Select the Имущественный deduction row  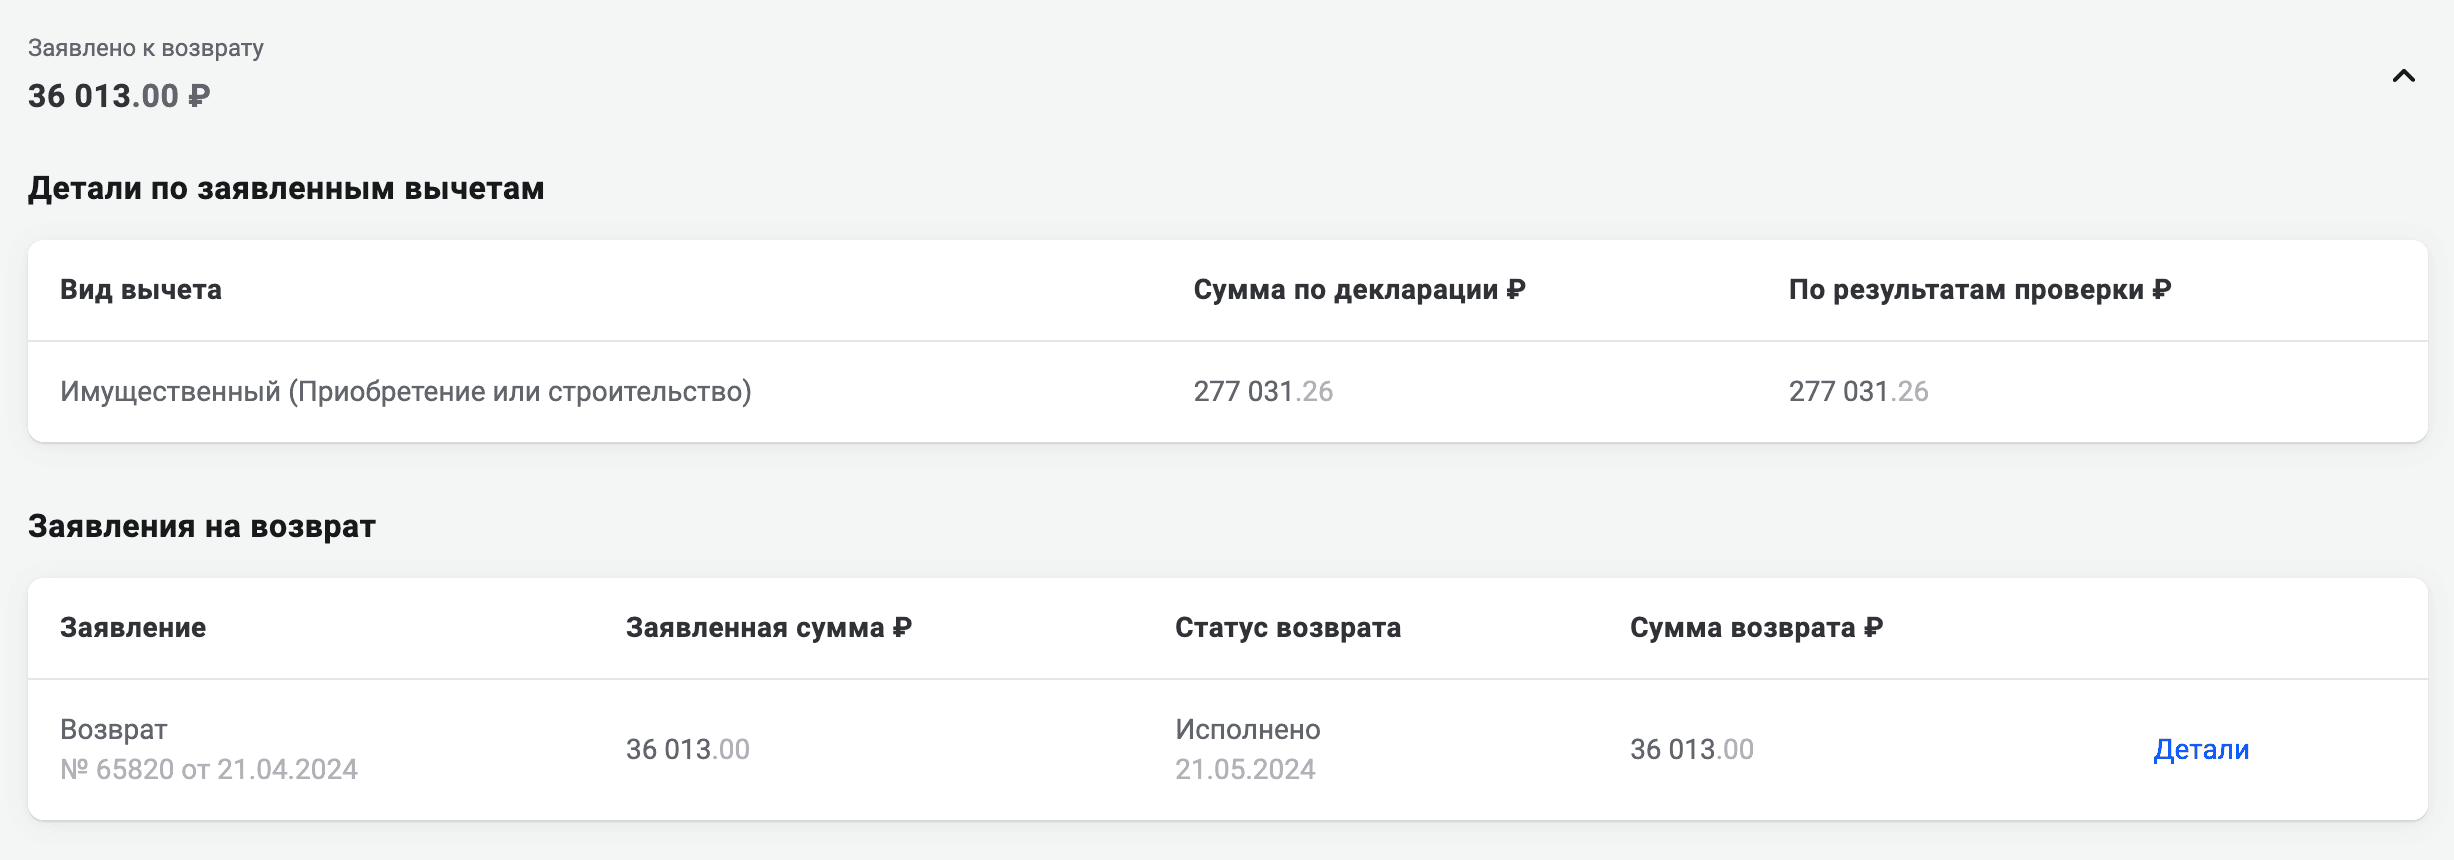[x=1228, y=392]
